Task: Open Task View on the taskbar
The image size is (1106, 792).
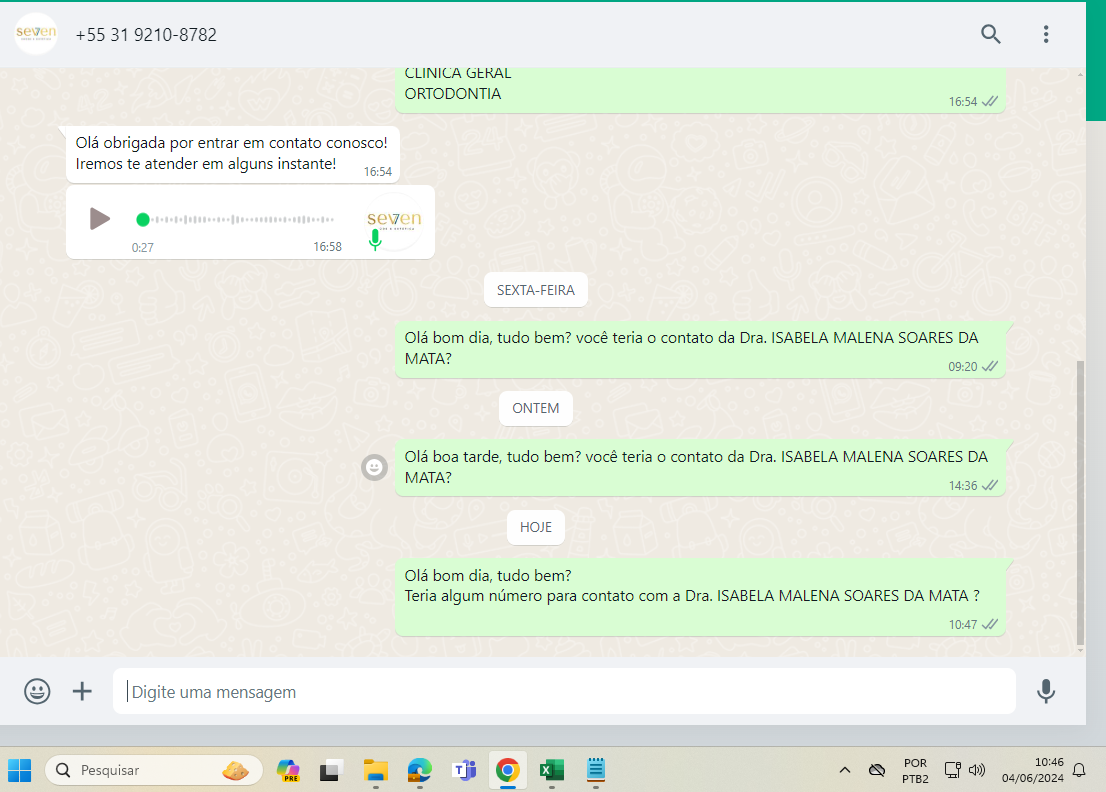Action: (x=330, y=770)
